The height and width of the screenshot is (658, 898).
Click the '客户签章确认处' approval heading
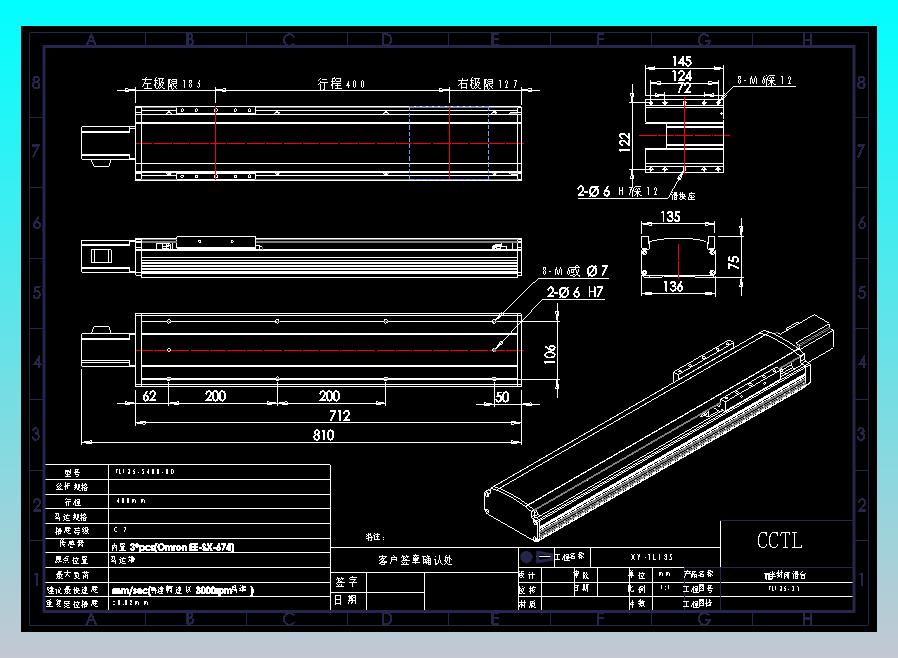[415, 560]
